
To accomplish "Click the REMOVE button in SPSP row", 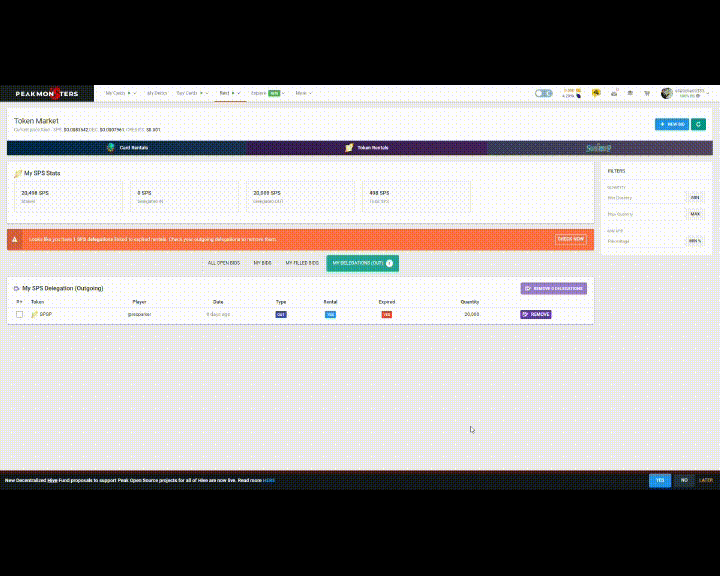I will [x=536, y=315].
